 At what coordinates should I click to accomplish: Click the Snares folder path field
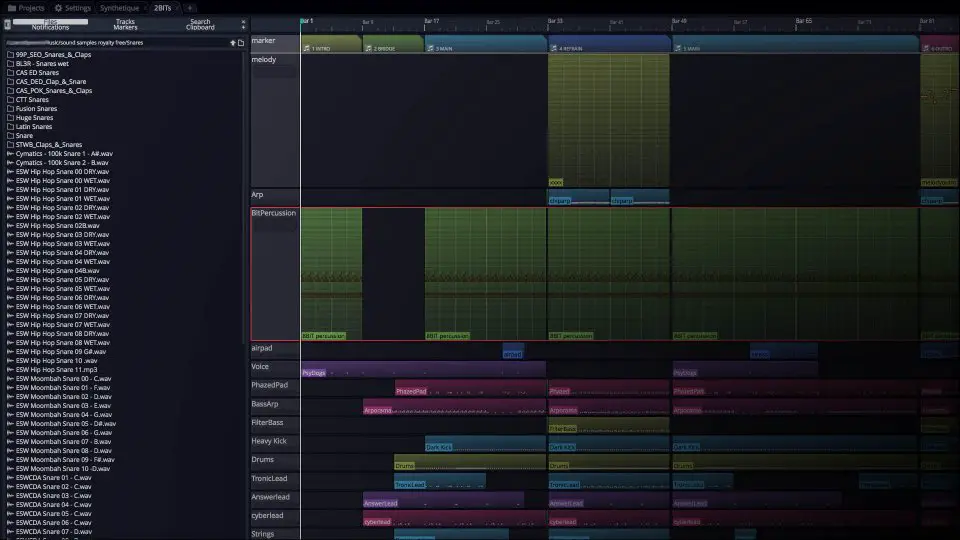click(x=116, y=43)
